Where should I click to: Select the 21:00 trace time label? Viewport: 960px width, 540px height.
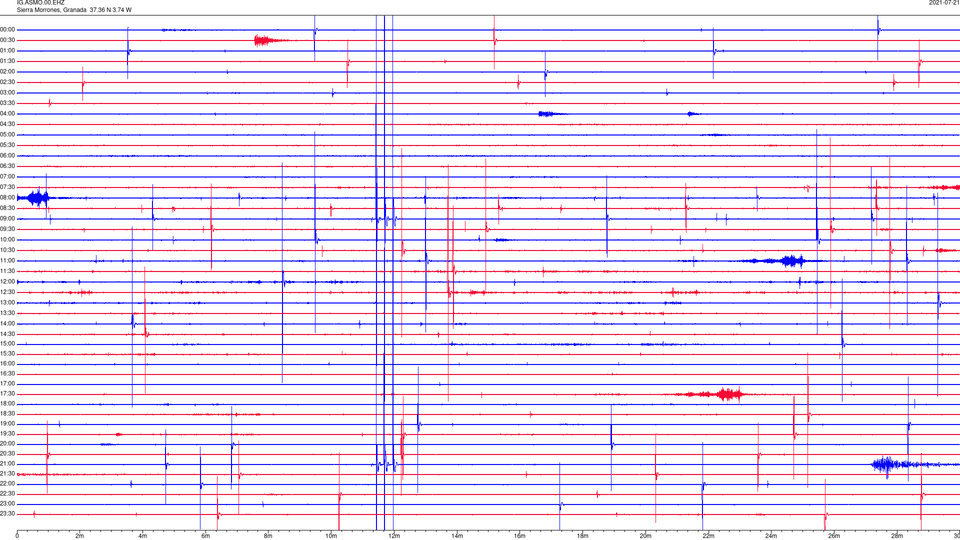click(x=8, y=464)
